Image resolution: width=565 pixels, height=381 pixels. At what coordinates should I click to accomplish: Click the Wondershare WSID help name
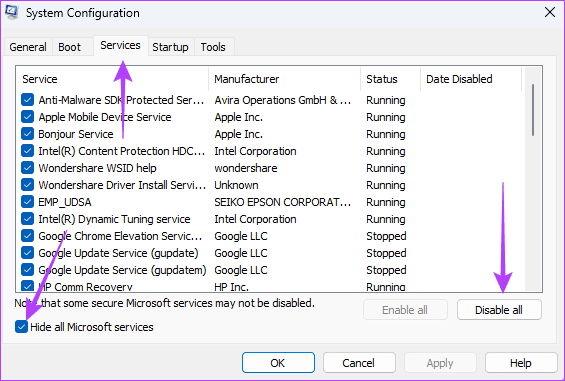(97, 168)
